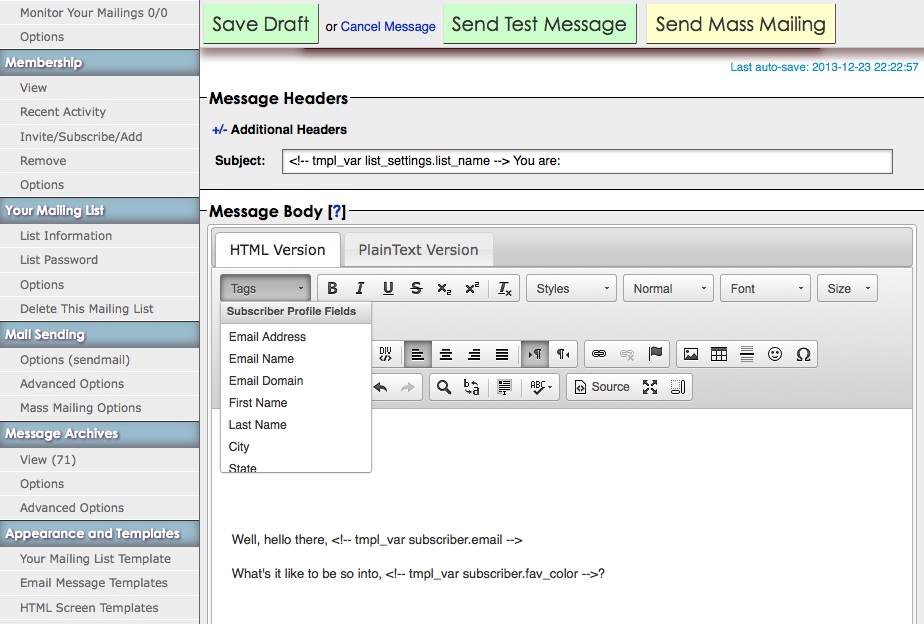Open the Font dropdown

765,288
